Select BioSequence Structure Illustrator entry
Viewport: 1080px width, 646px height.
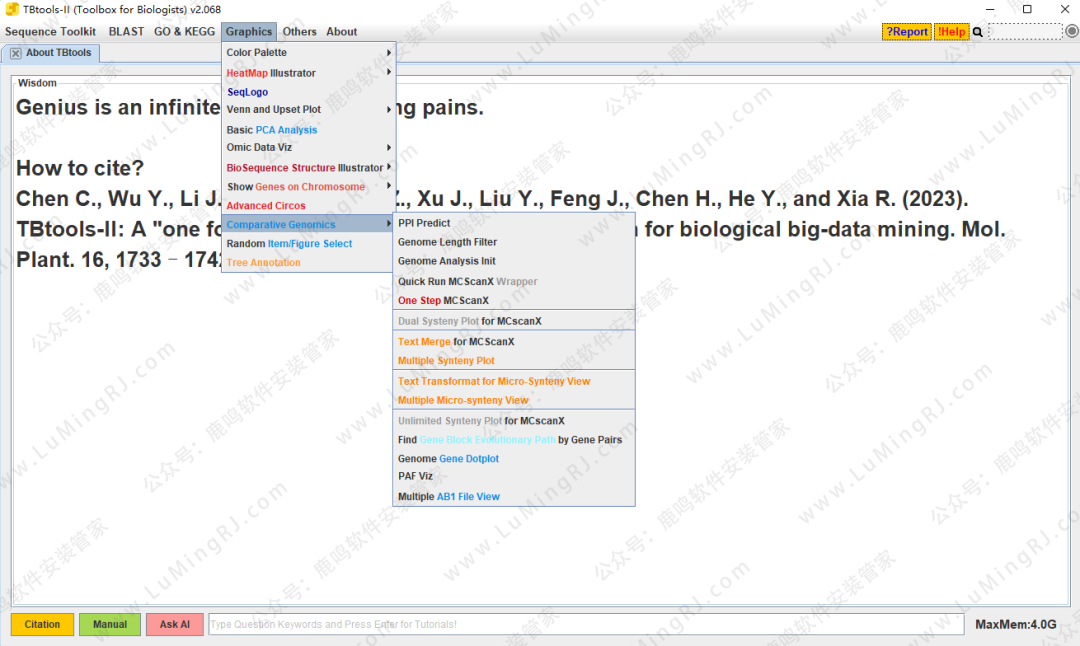tap(308, 167)
